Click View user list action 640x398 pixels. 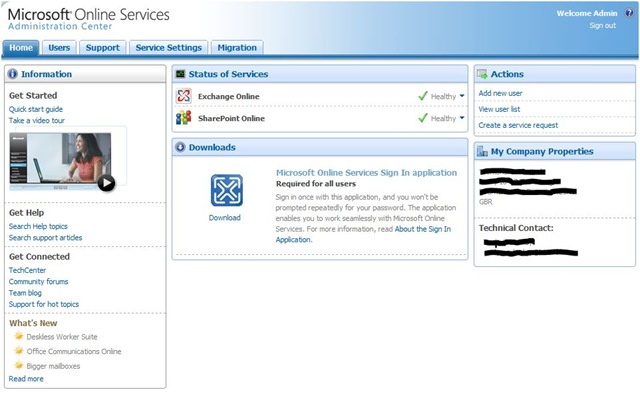pos(500,109)
